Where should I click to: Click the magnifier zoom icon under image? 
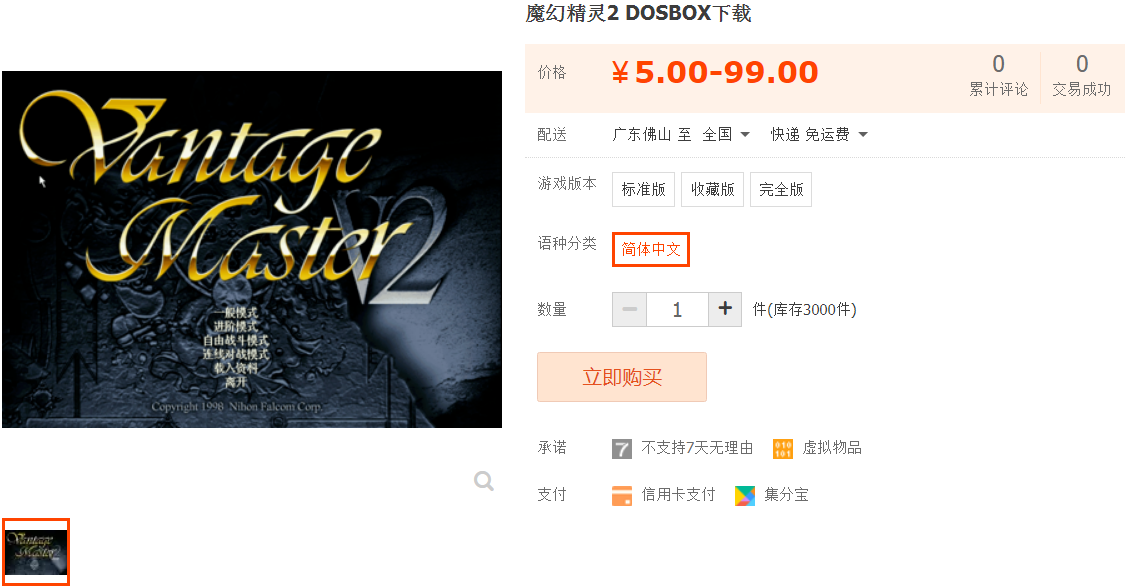pos(484,480)
